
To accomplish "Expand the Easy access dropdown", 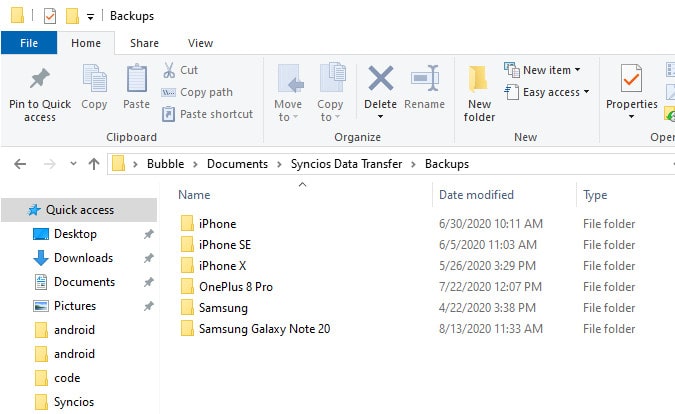I will tap(586, 92).
